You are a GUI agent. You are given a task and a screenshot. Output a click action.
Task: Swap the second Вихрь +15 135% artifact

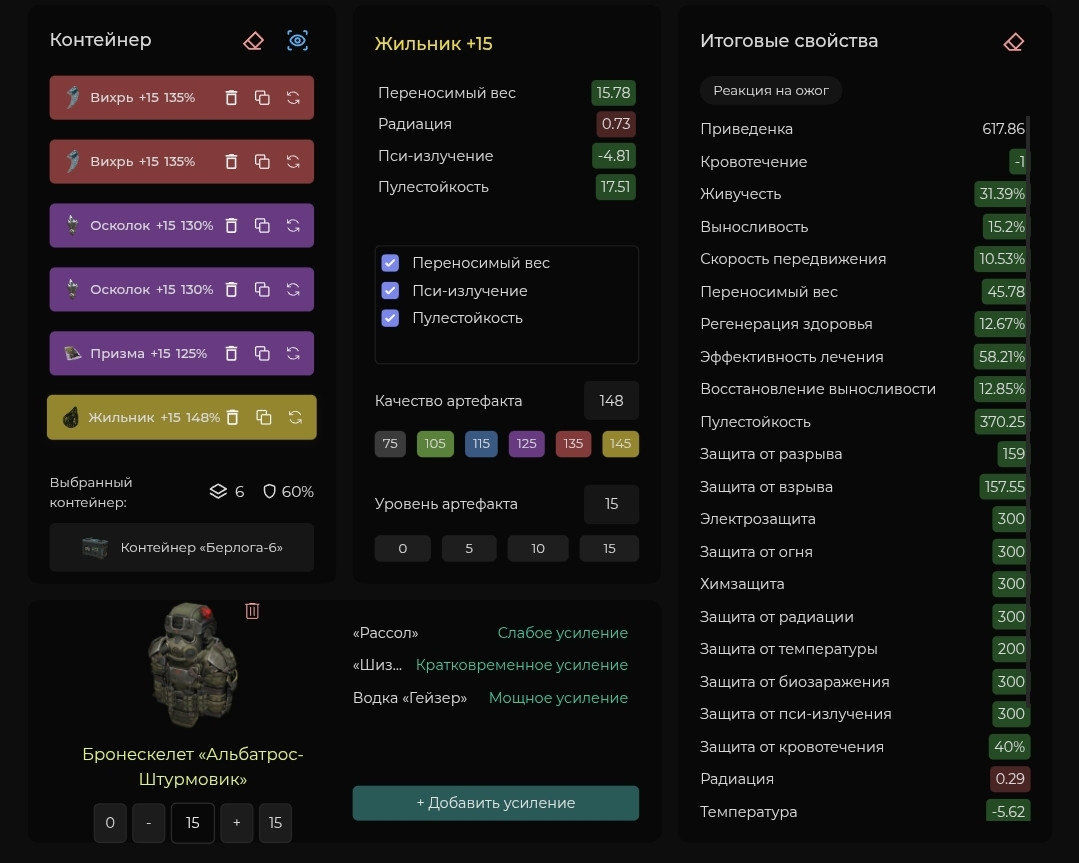coord(293,162)
